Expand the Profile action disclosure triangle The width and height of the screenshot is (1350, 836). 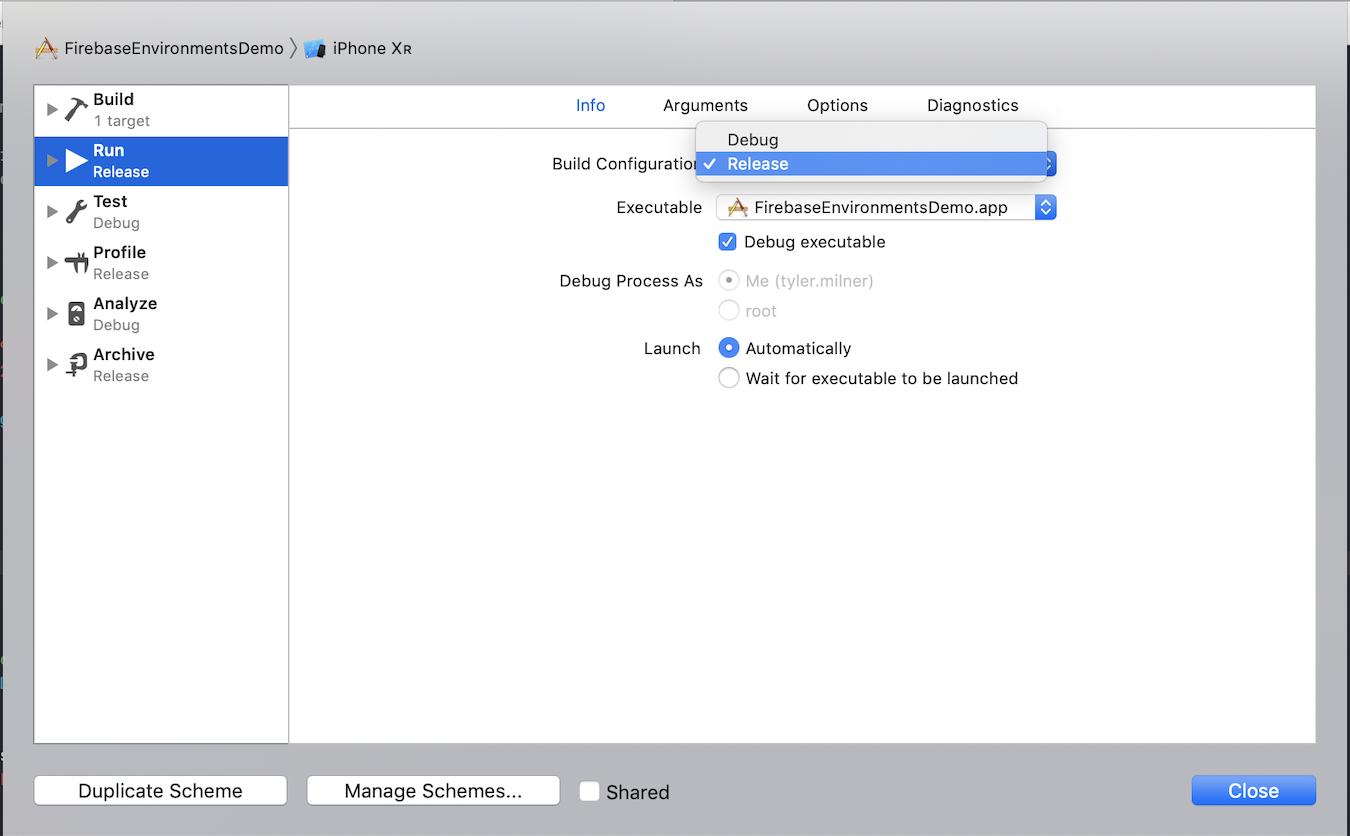(x=52, y=262)
